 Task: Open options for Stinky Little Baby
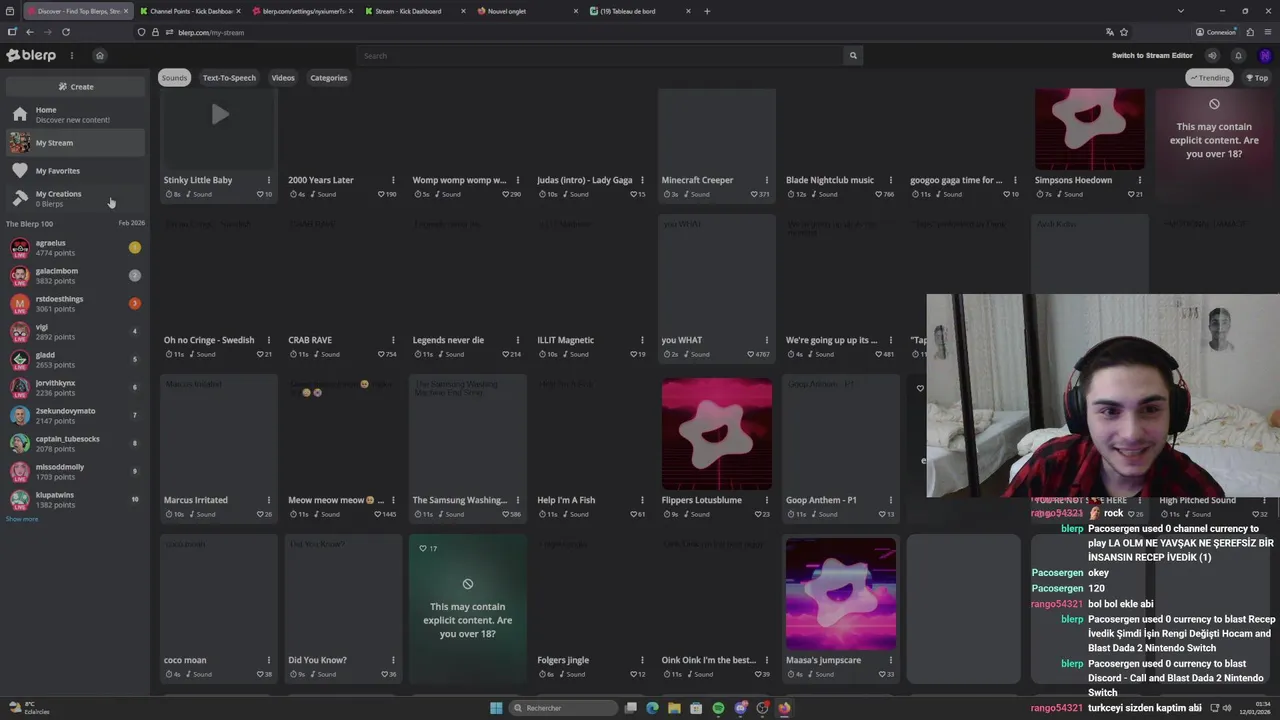[268, 180]
